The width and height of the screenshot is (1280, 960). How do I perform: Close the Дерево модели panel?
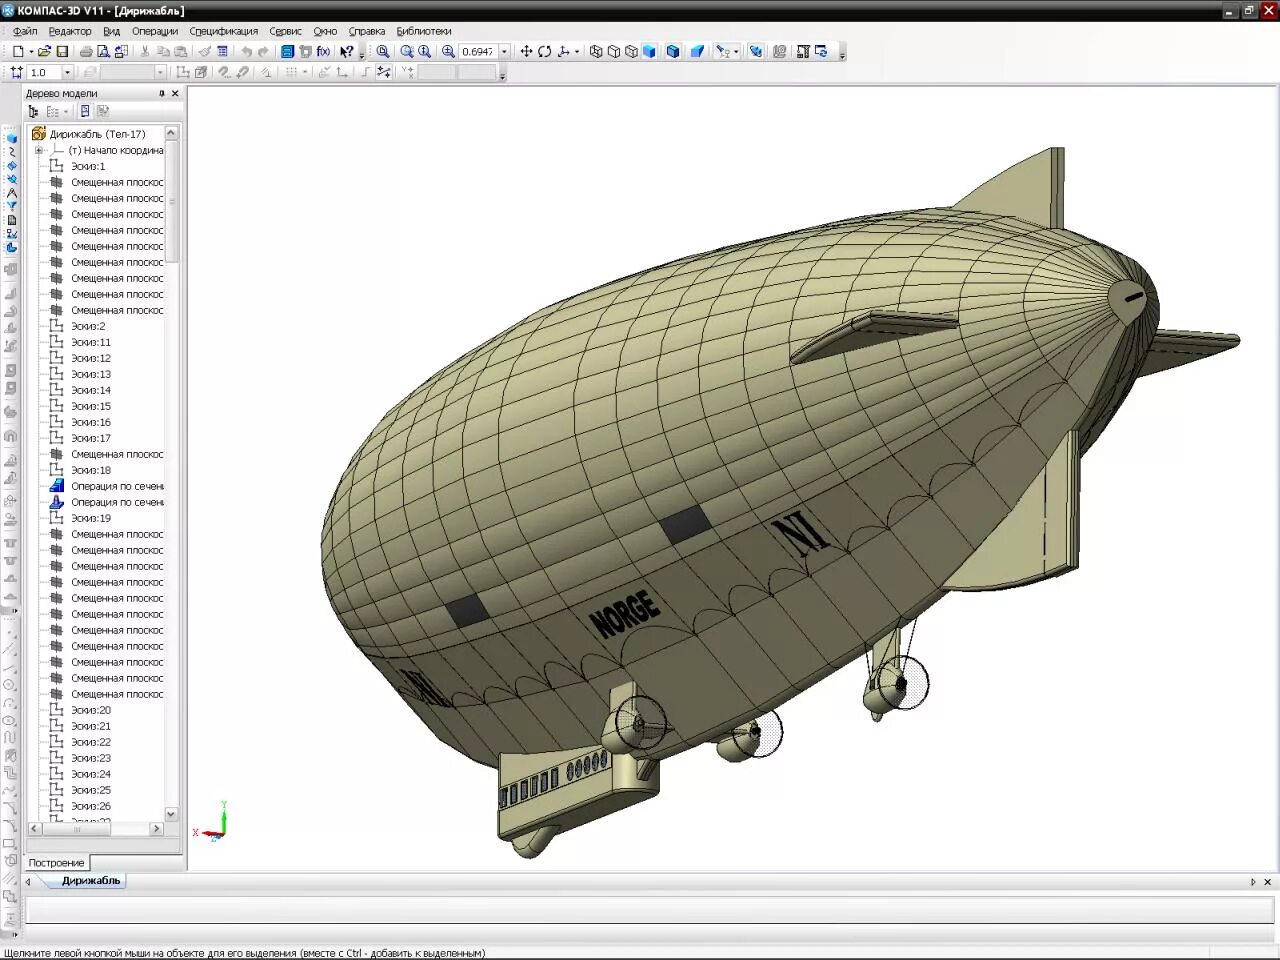[175, 93]
